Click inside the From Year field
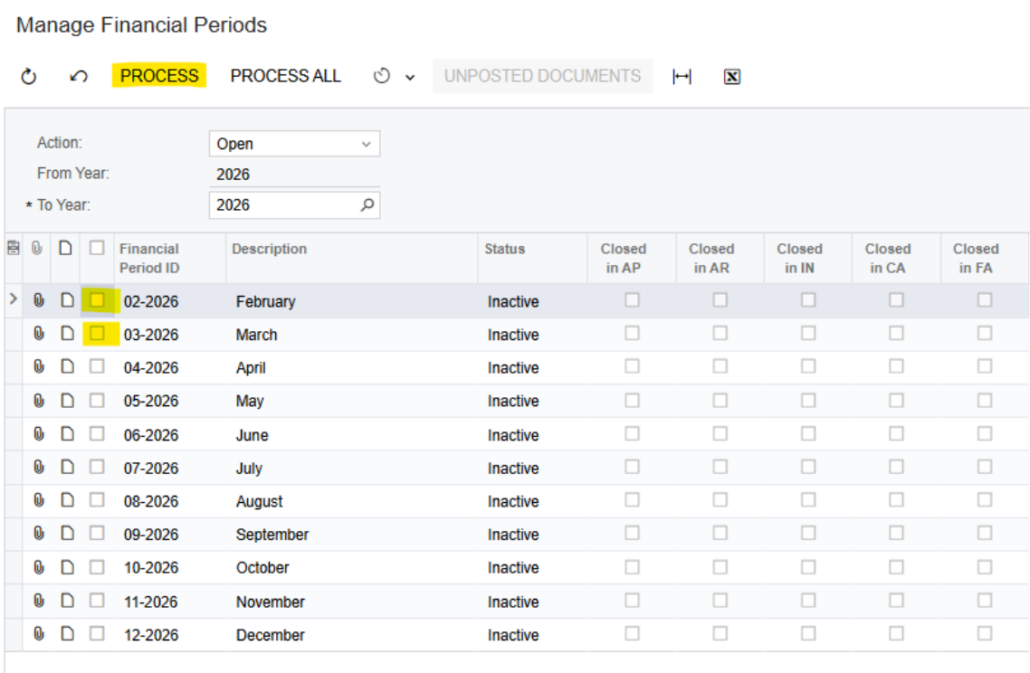 [x=280, y=173]
